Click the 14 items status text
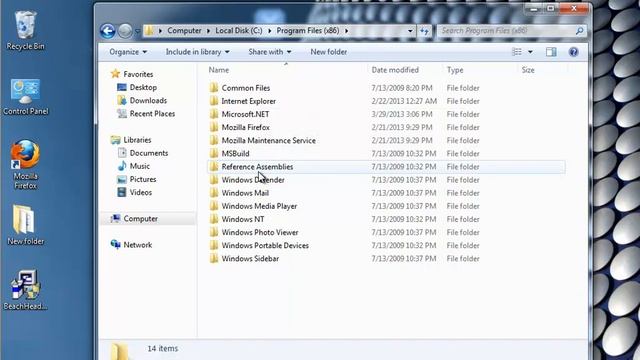640x360 pixels. point(162,348)
